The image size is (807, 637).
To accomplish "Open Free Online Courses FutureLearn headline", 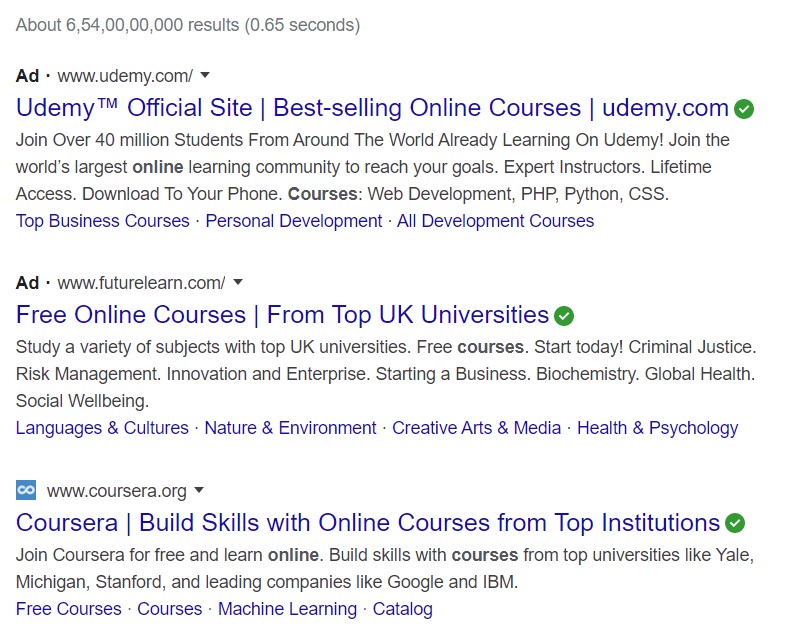I will (282, 315).
